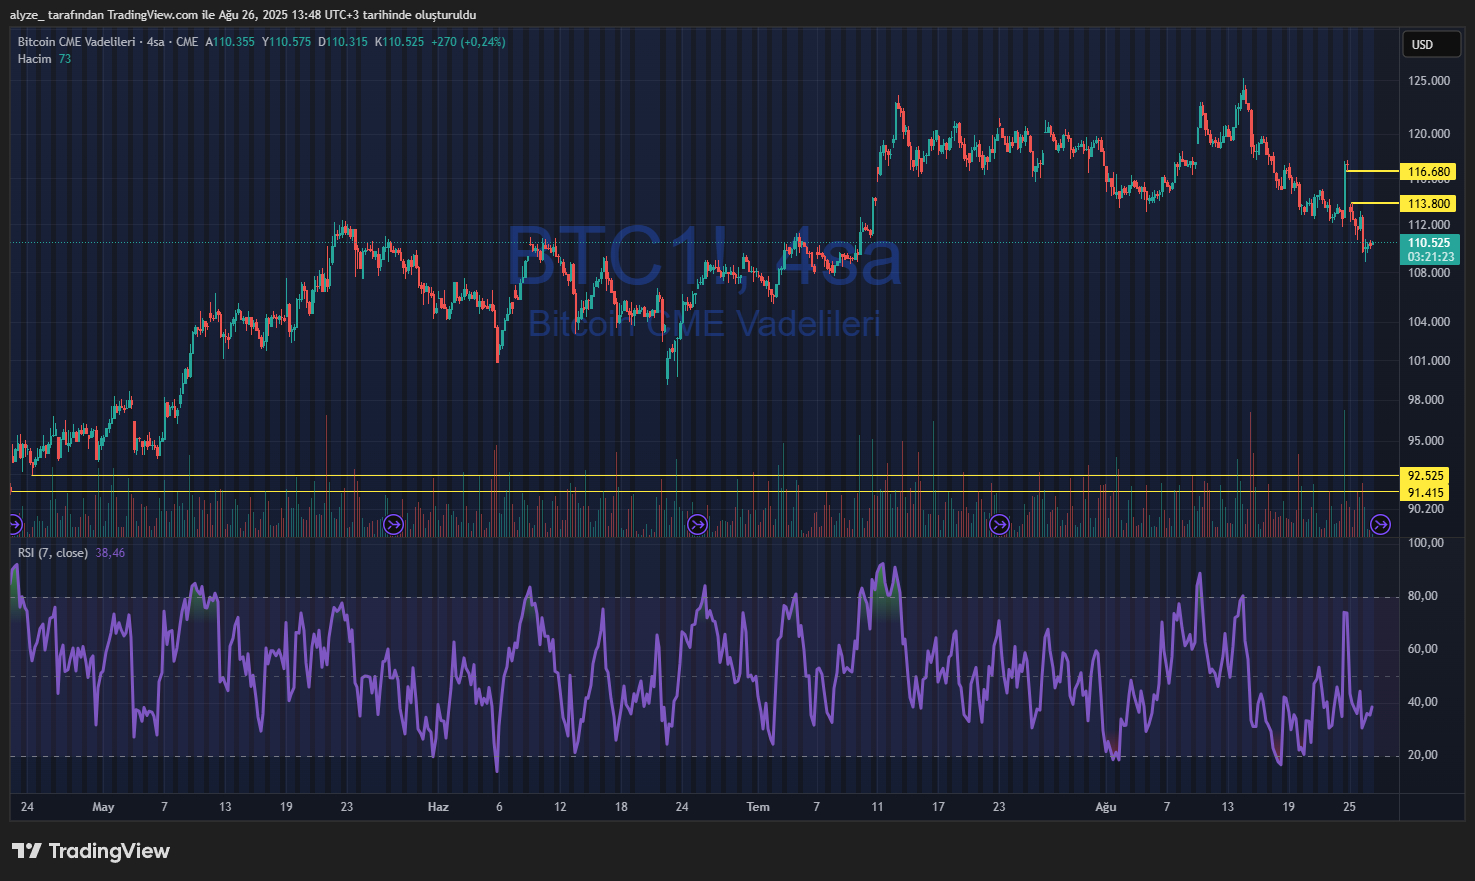Click the May label on the time axis
This screenshot has width=1475, height=881.
tap(103, 807)
